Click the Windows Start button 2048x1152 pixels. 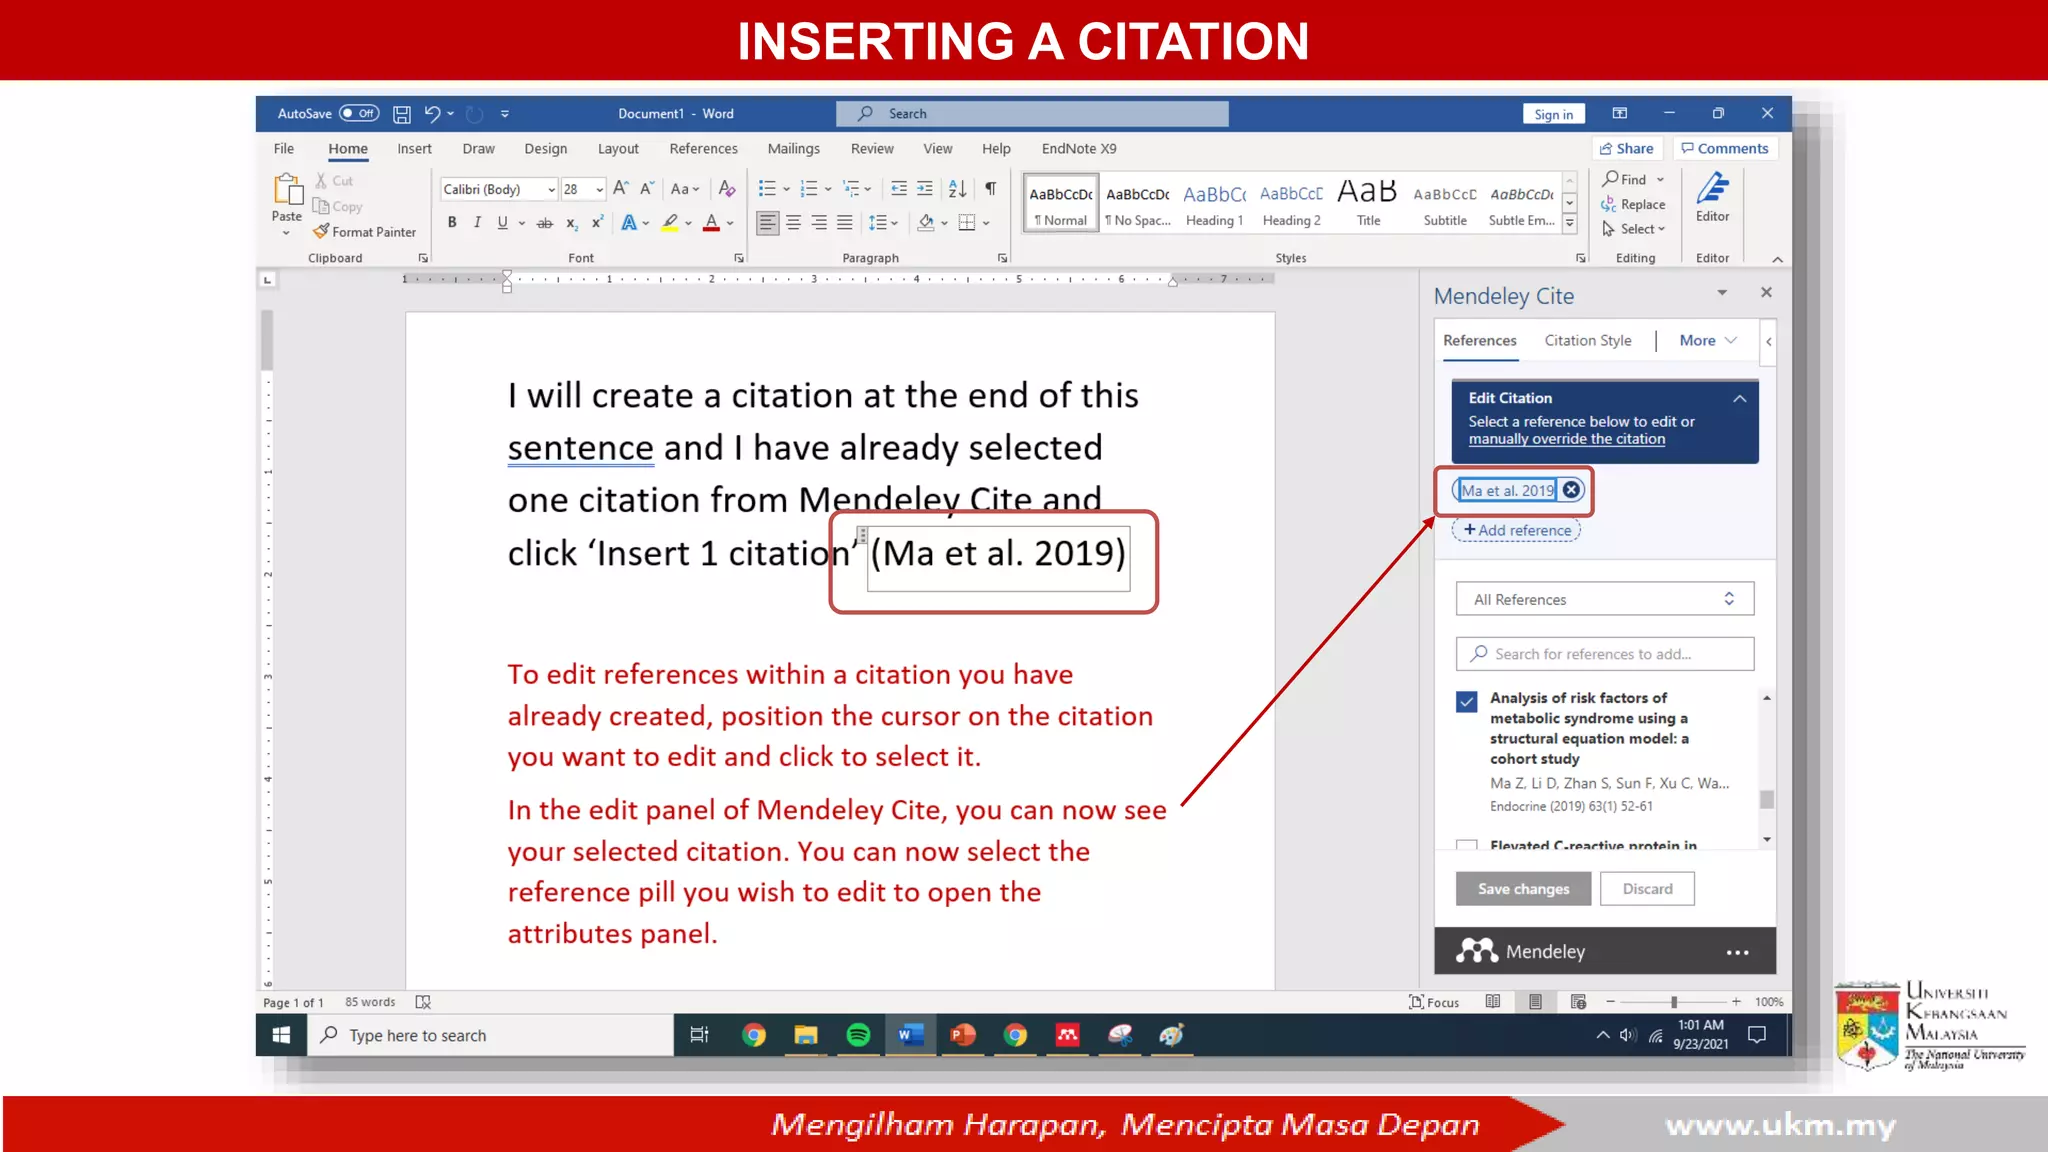(282, 1035)
